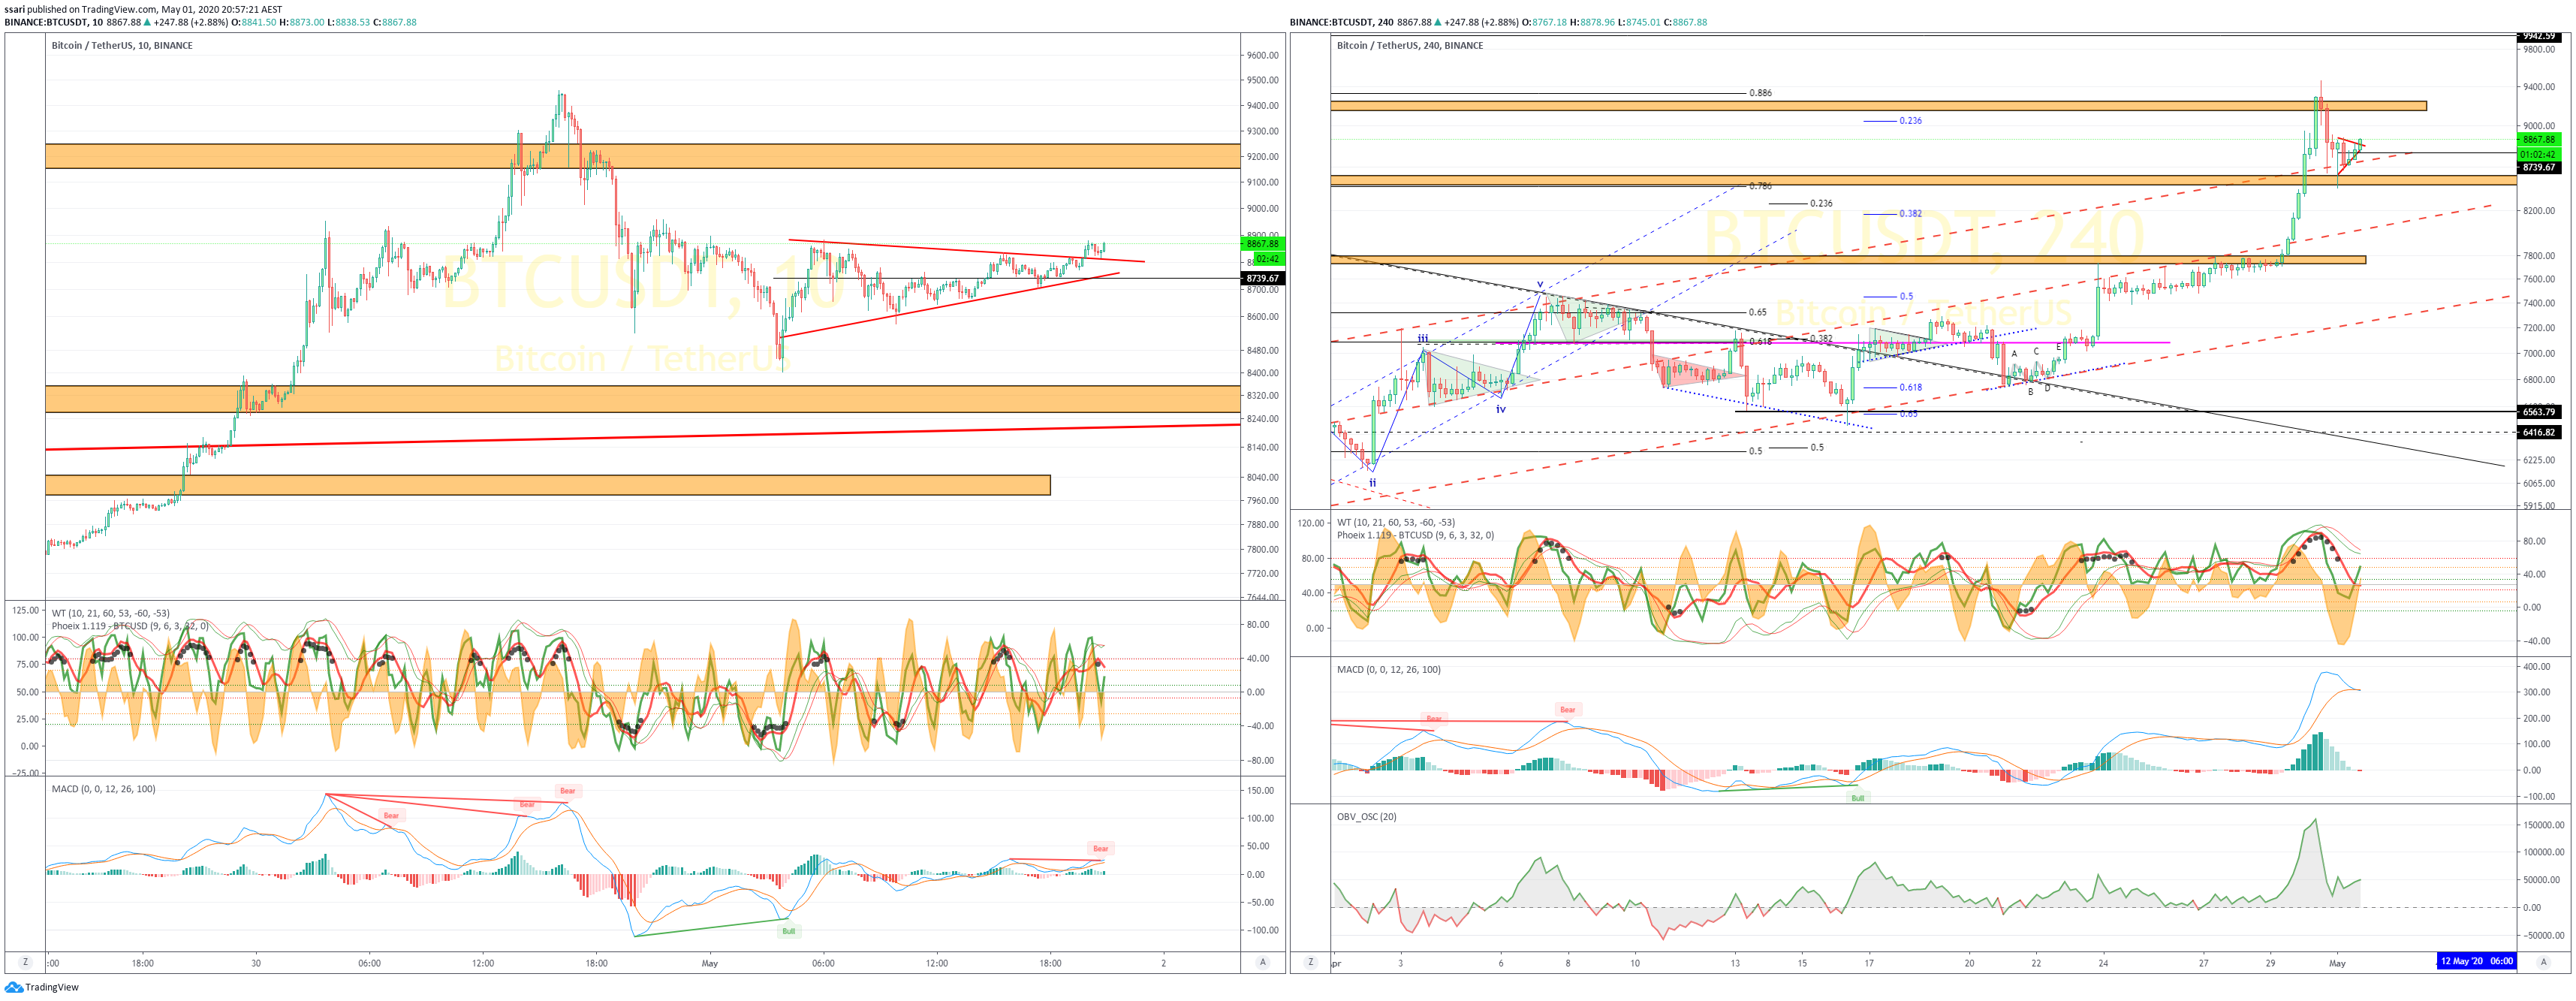Click the wave 'iv' label on the 240 chart
The height and width of the screenshot is (1001, 2576).
pos(1500,409)
